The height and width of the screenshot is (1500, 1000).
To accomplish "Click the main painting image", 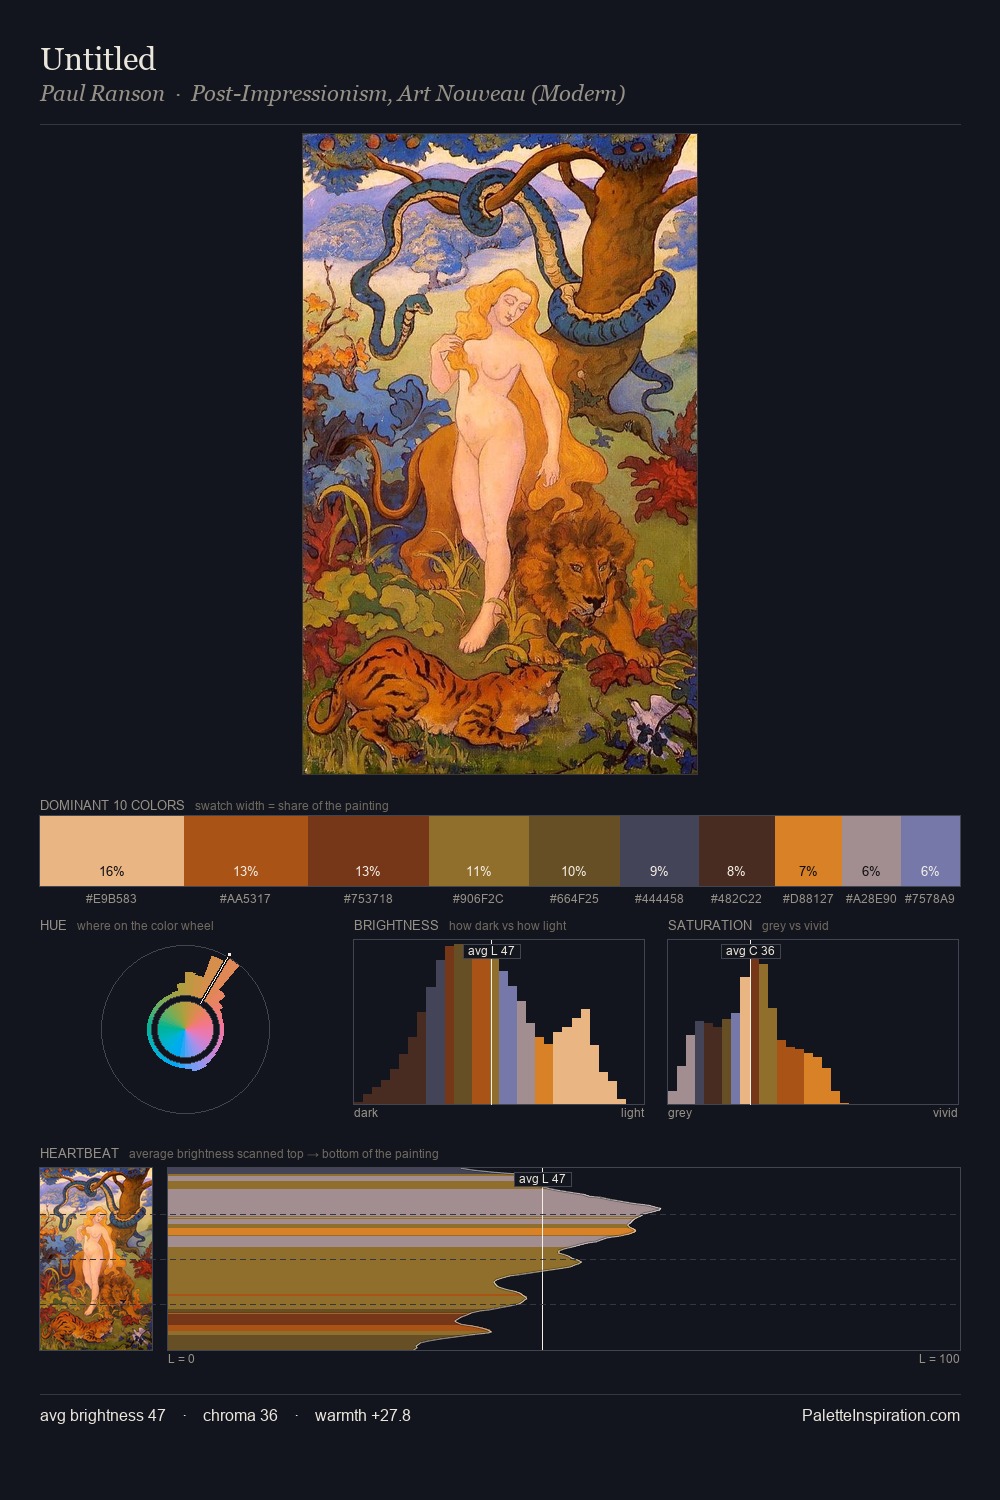I will [500, 454].
